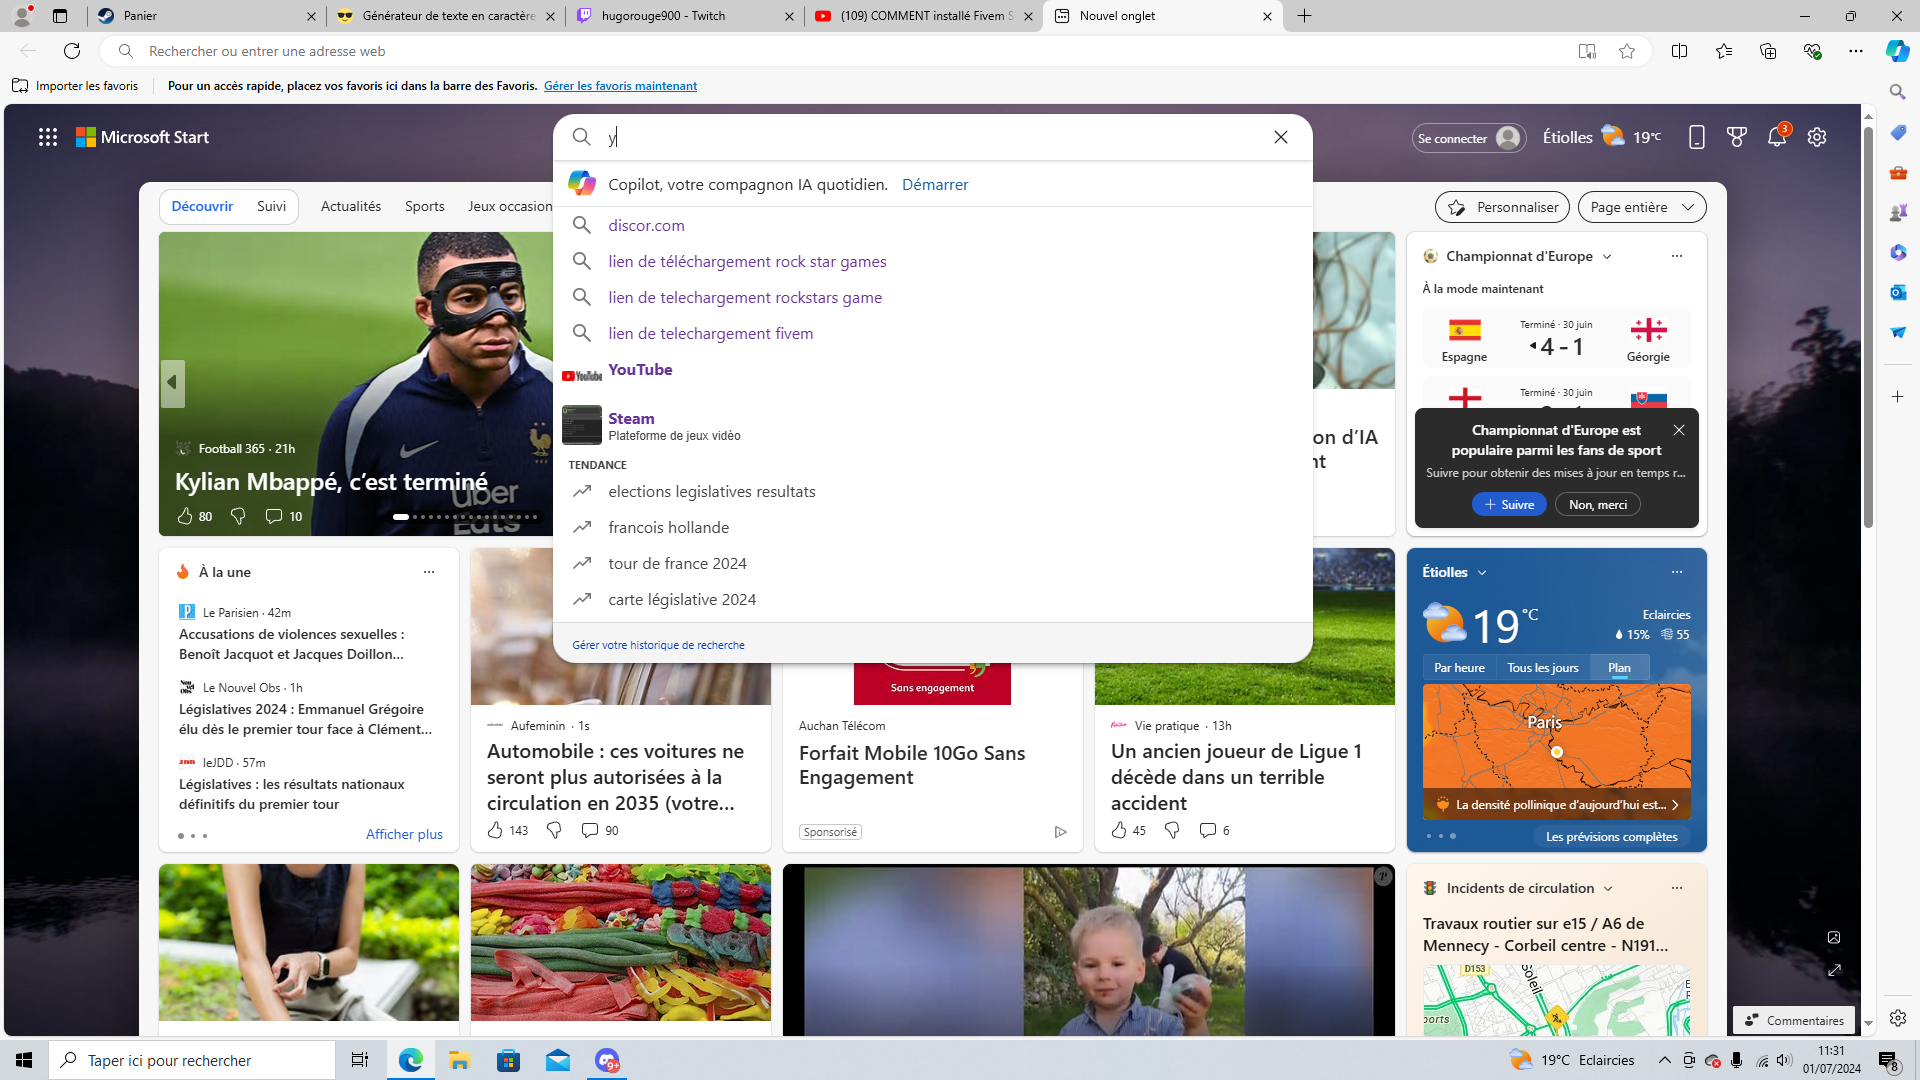Switch to the Twitch browser tab
The width and height of the screenshot is (1920, 1080).
click(x=686, y=16)
